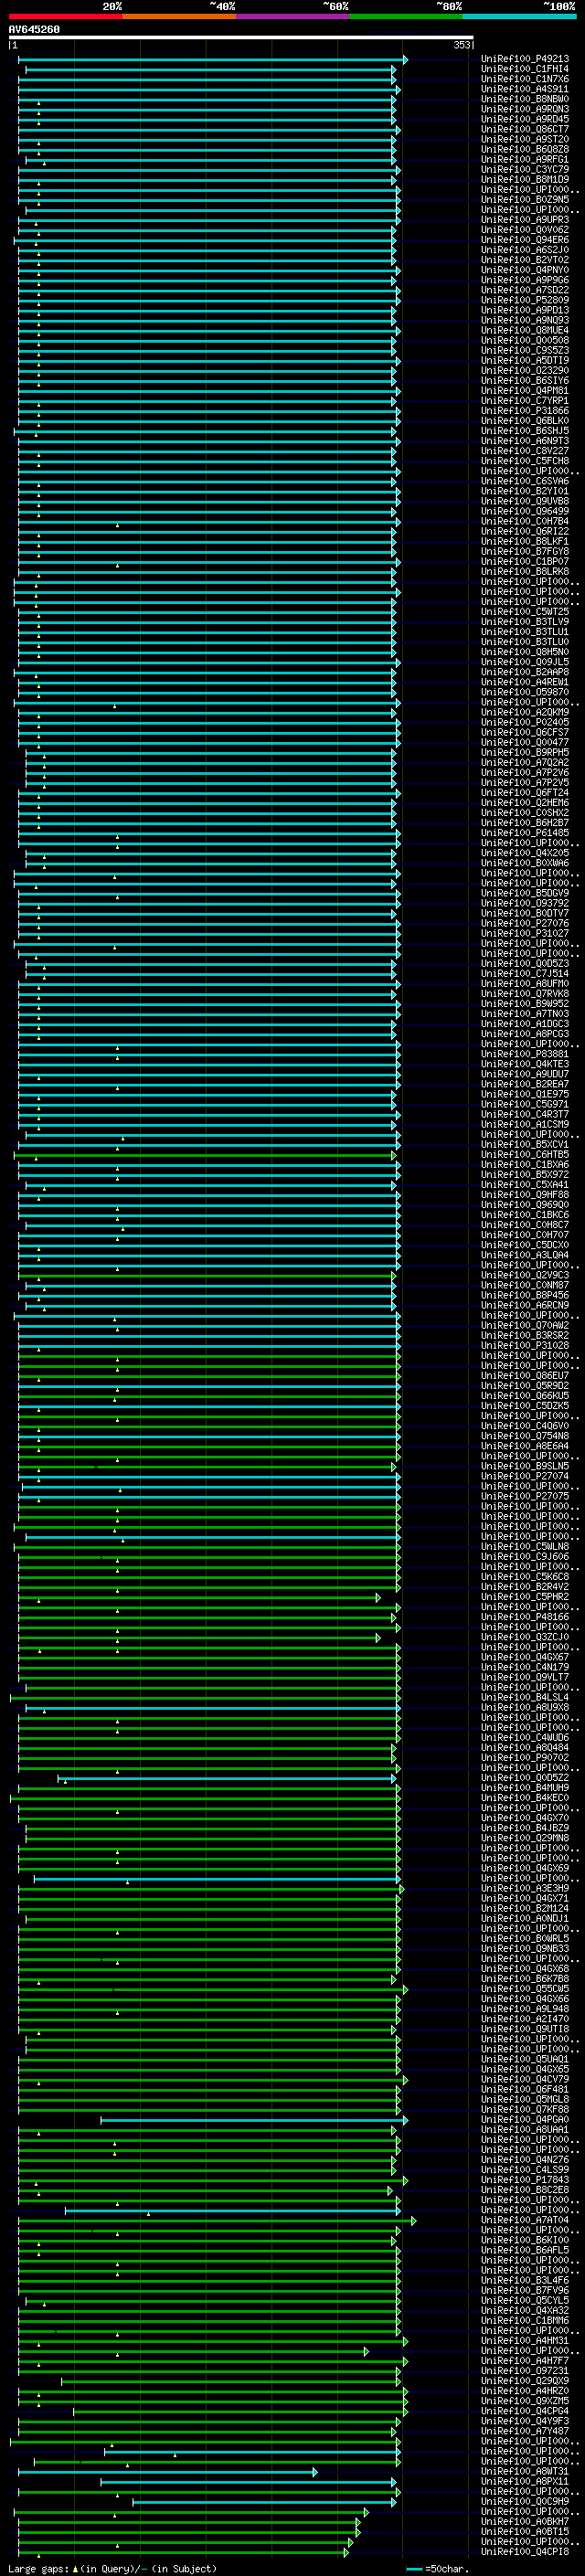Viewport: 585px width, 2576px height.
Task: Click the arrowhead ending the UniRef100_Q4CPI8 alignment
Action: coord(347,2552)
